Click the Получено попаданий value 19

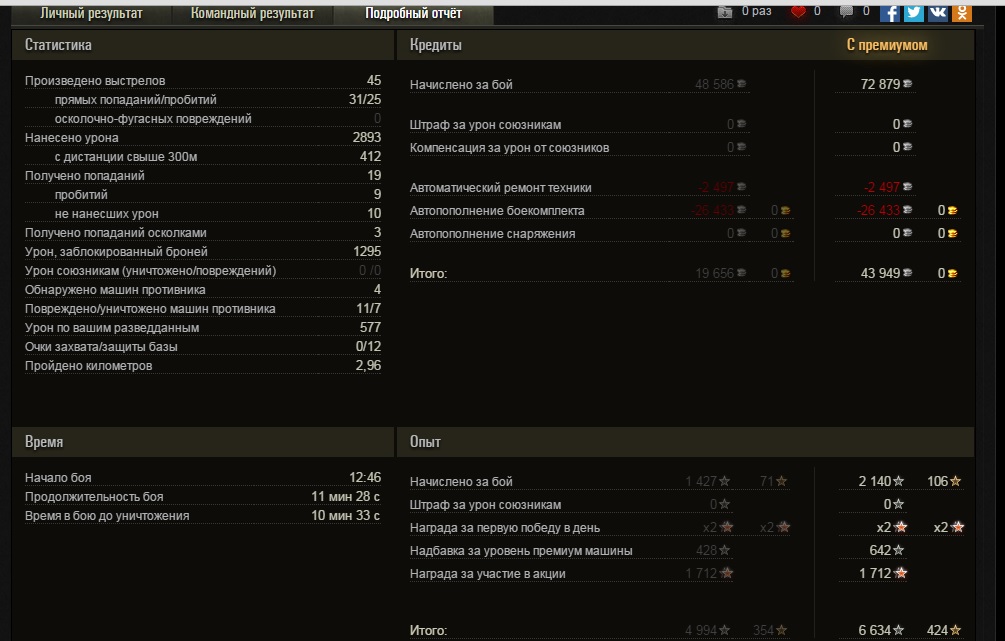[374, 176]
